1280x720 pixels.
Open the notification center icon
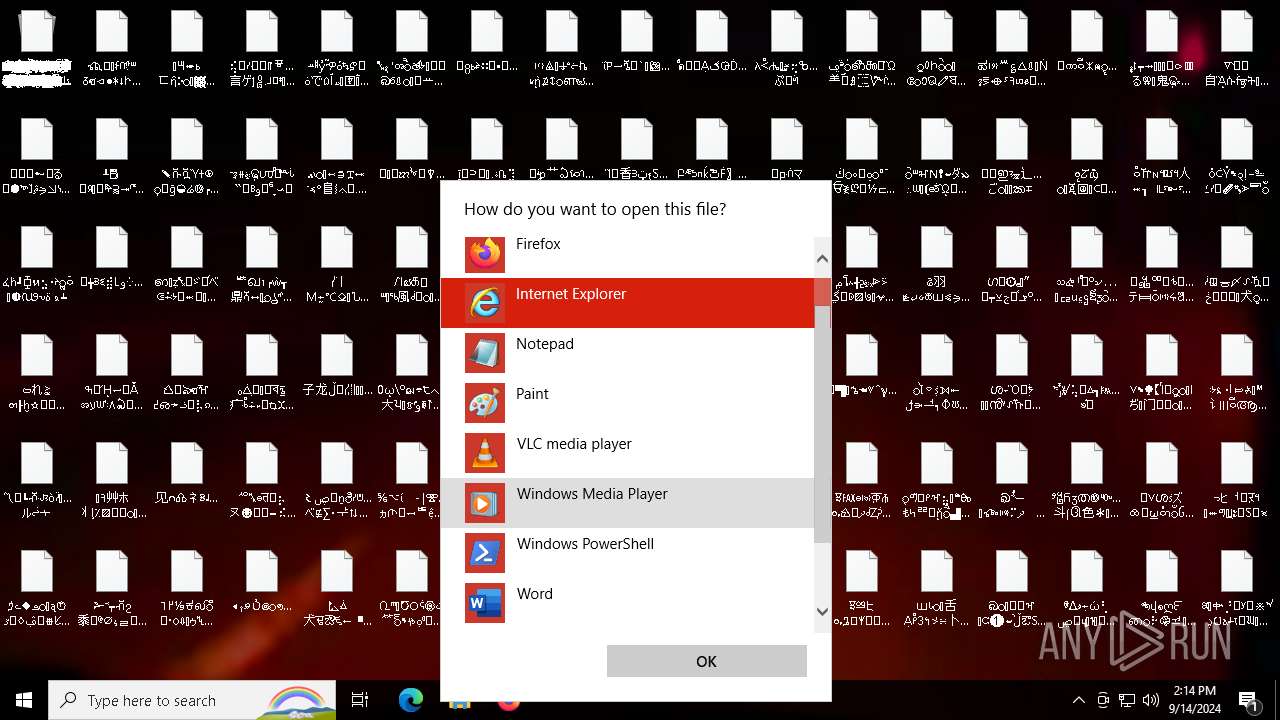pyautogui.click(x=1249, y=700)
